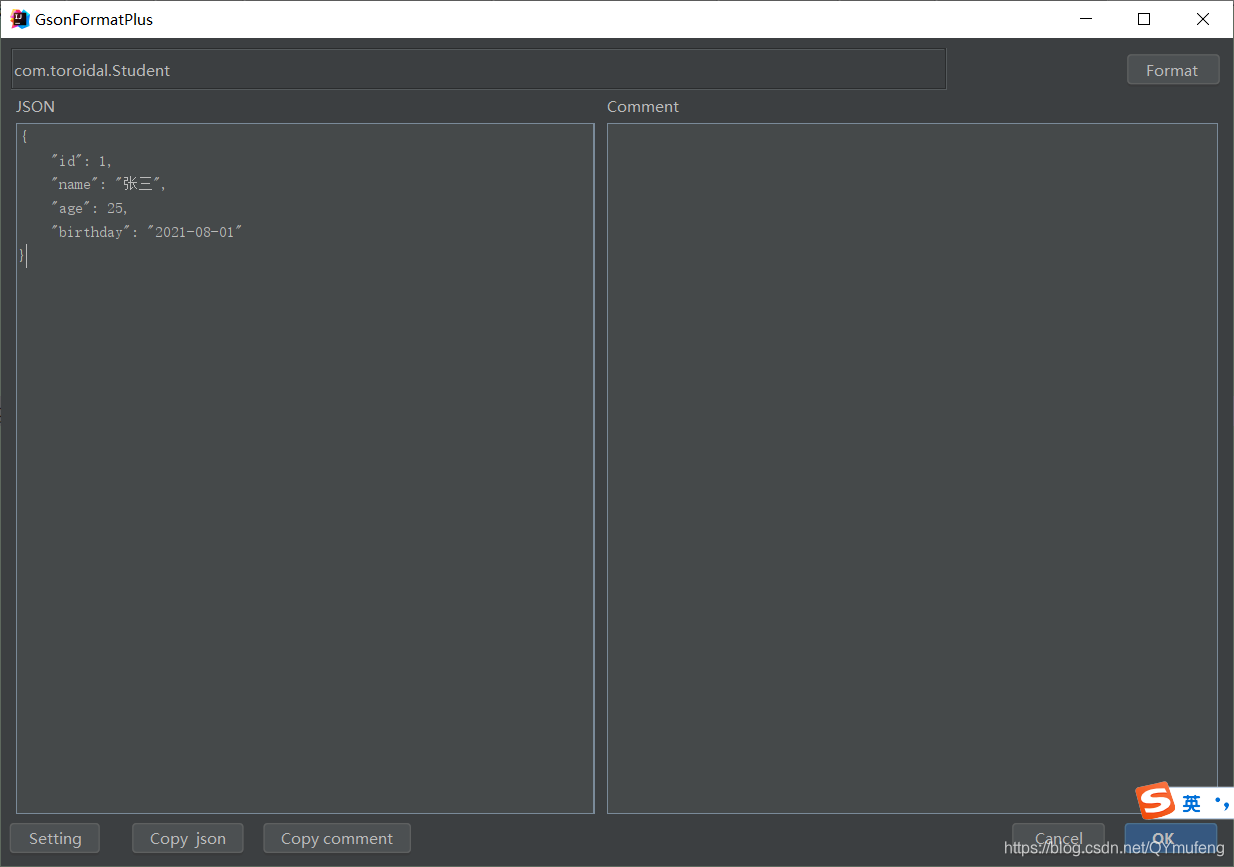Click the GsonFormatPlus app icon in title bar

[19, 19]
